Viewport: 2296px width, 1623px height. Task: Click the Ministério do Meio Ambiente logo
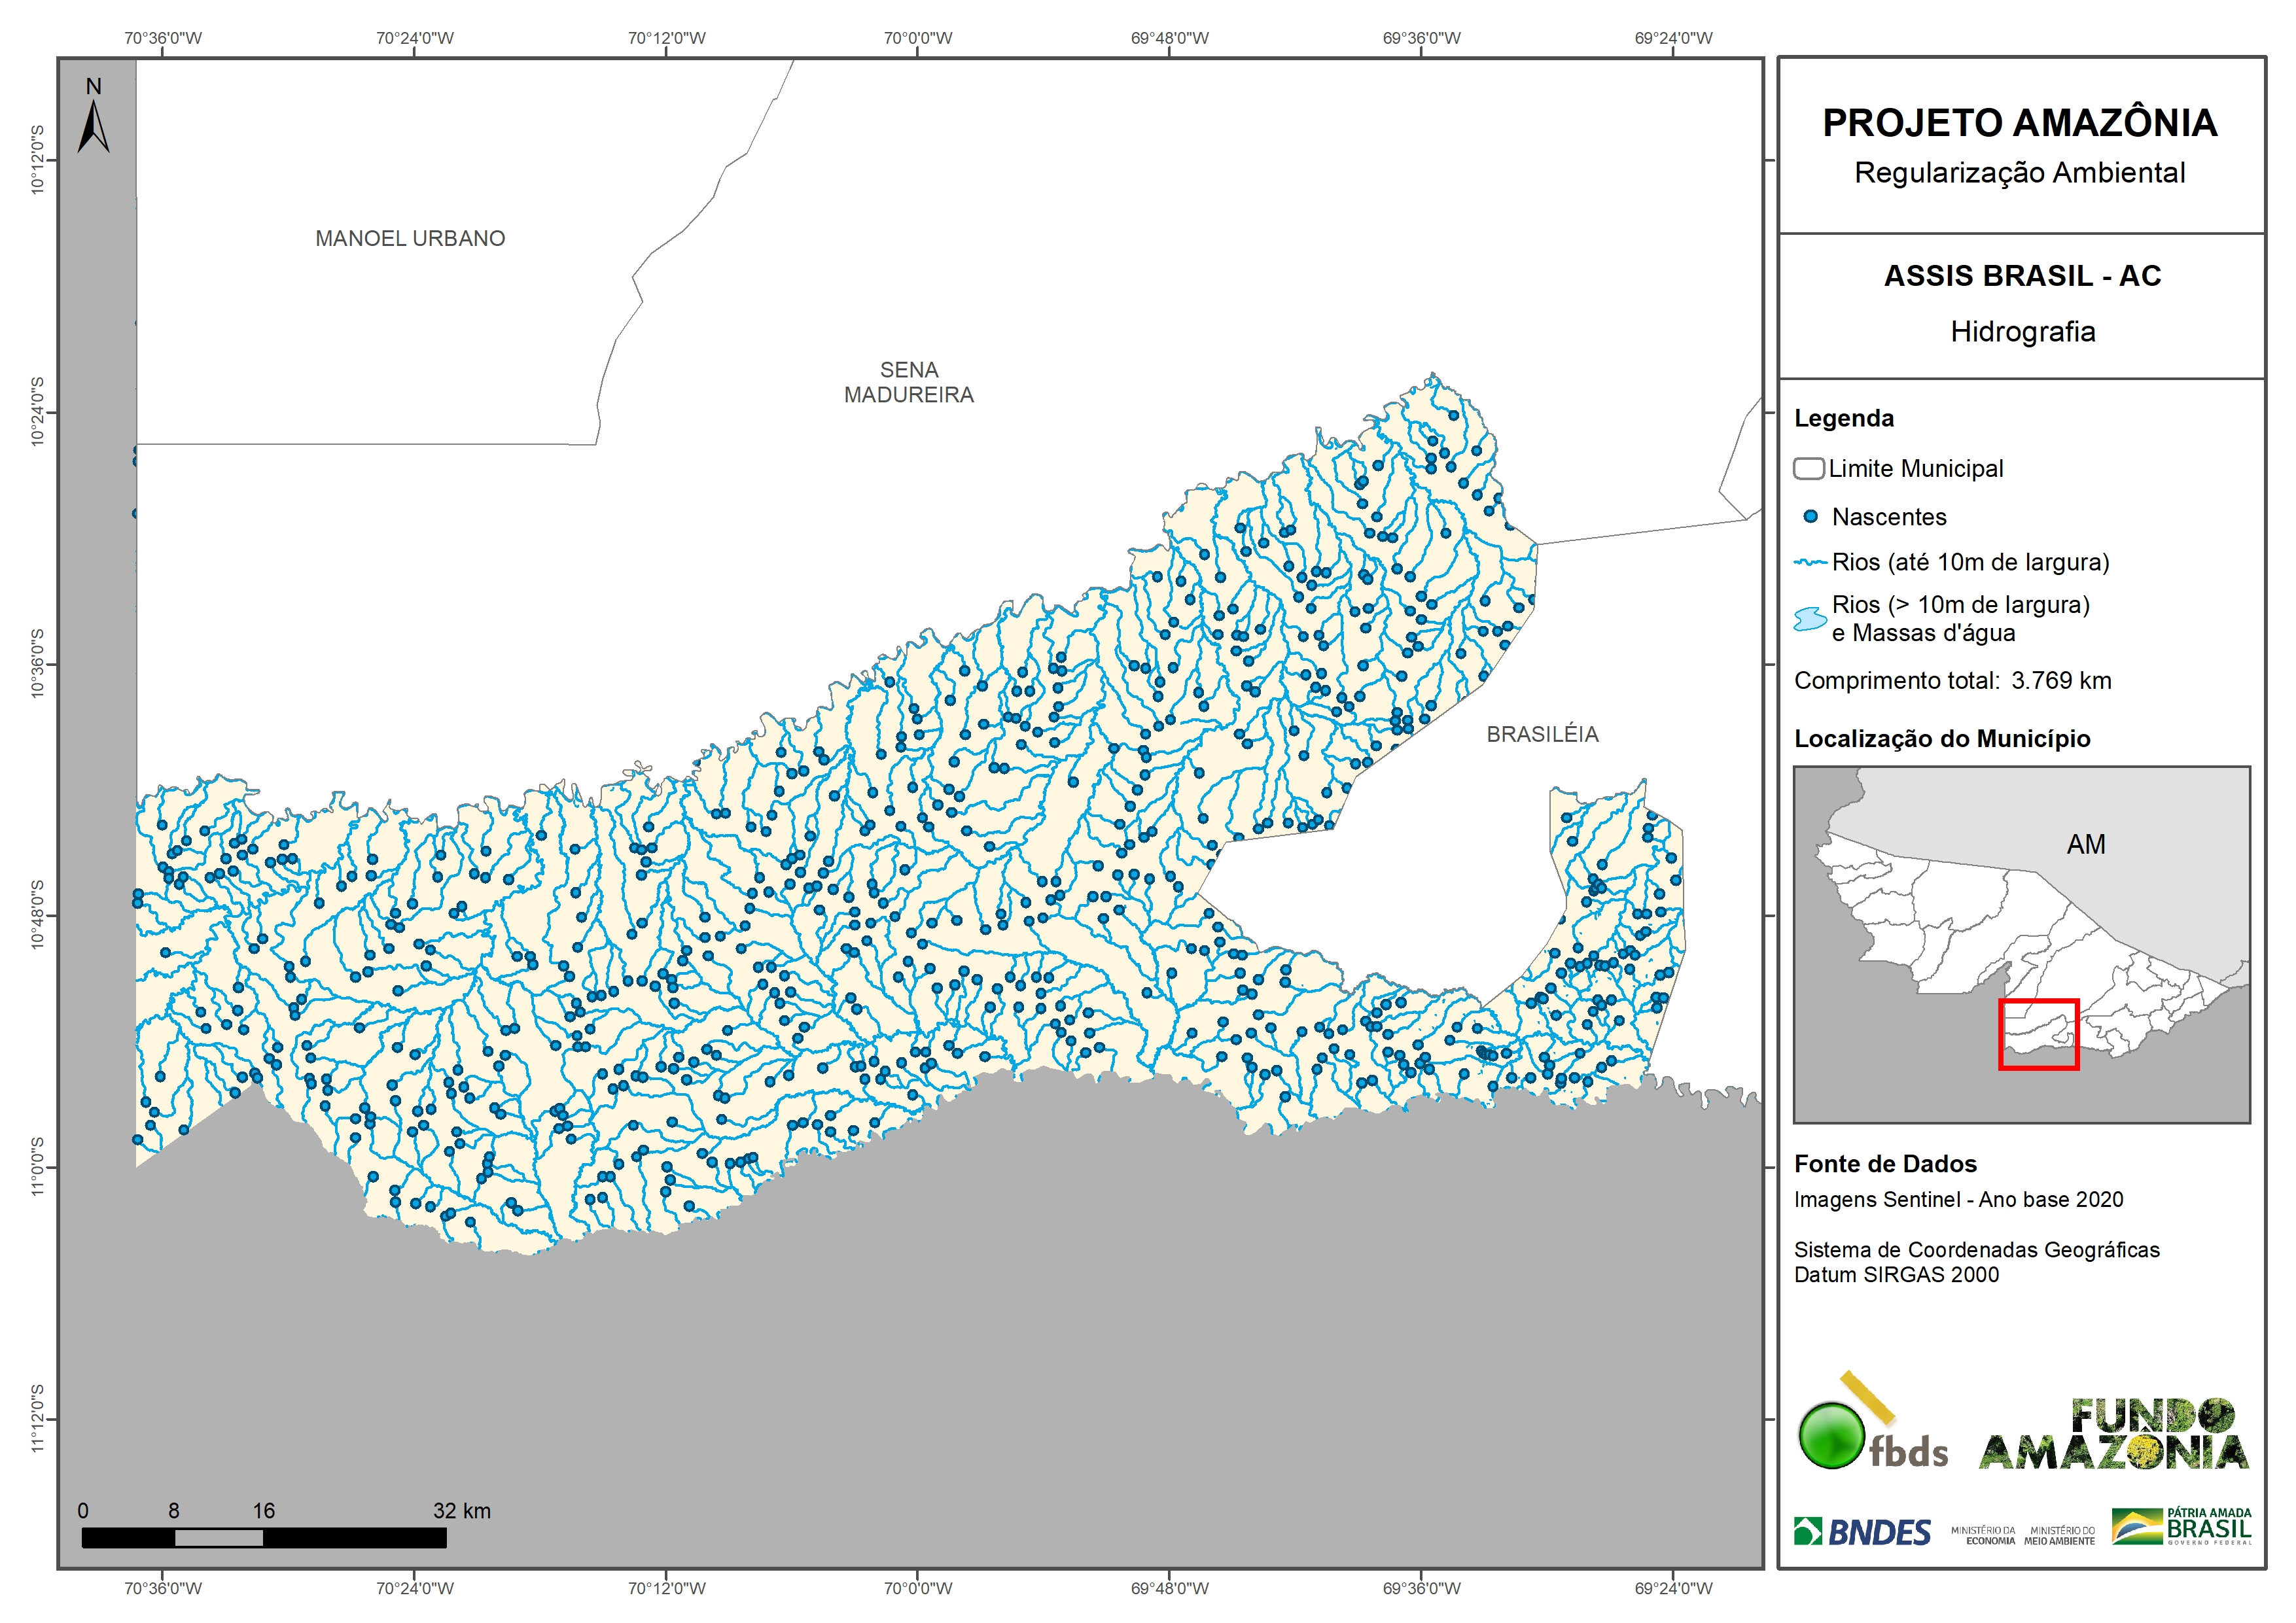pyautogui.click(x=2059, y=1536)
